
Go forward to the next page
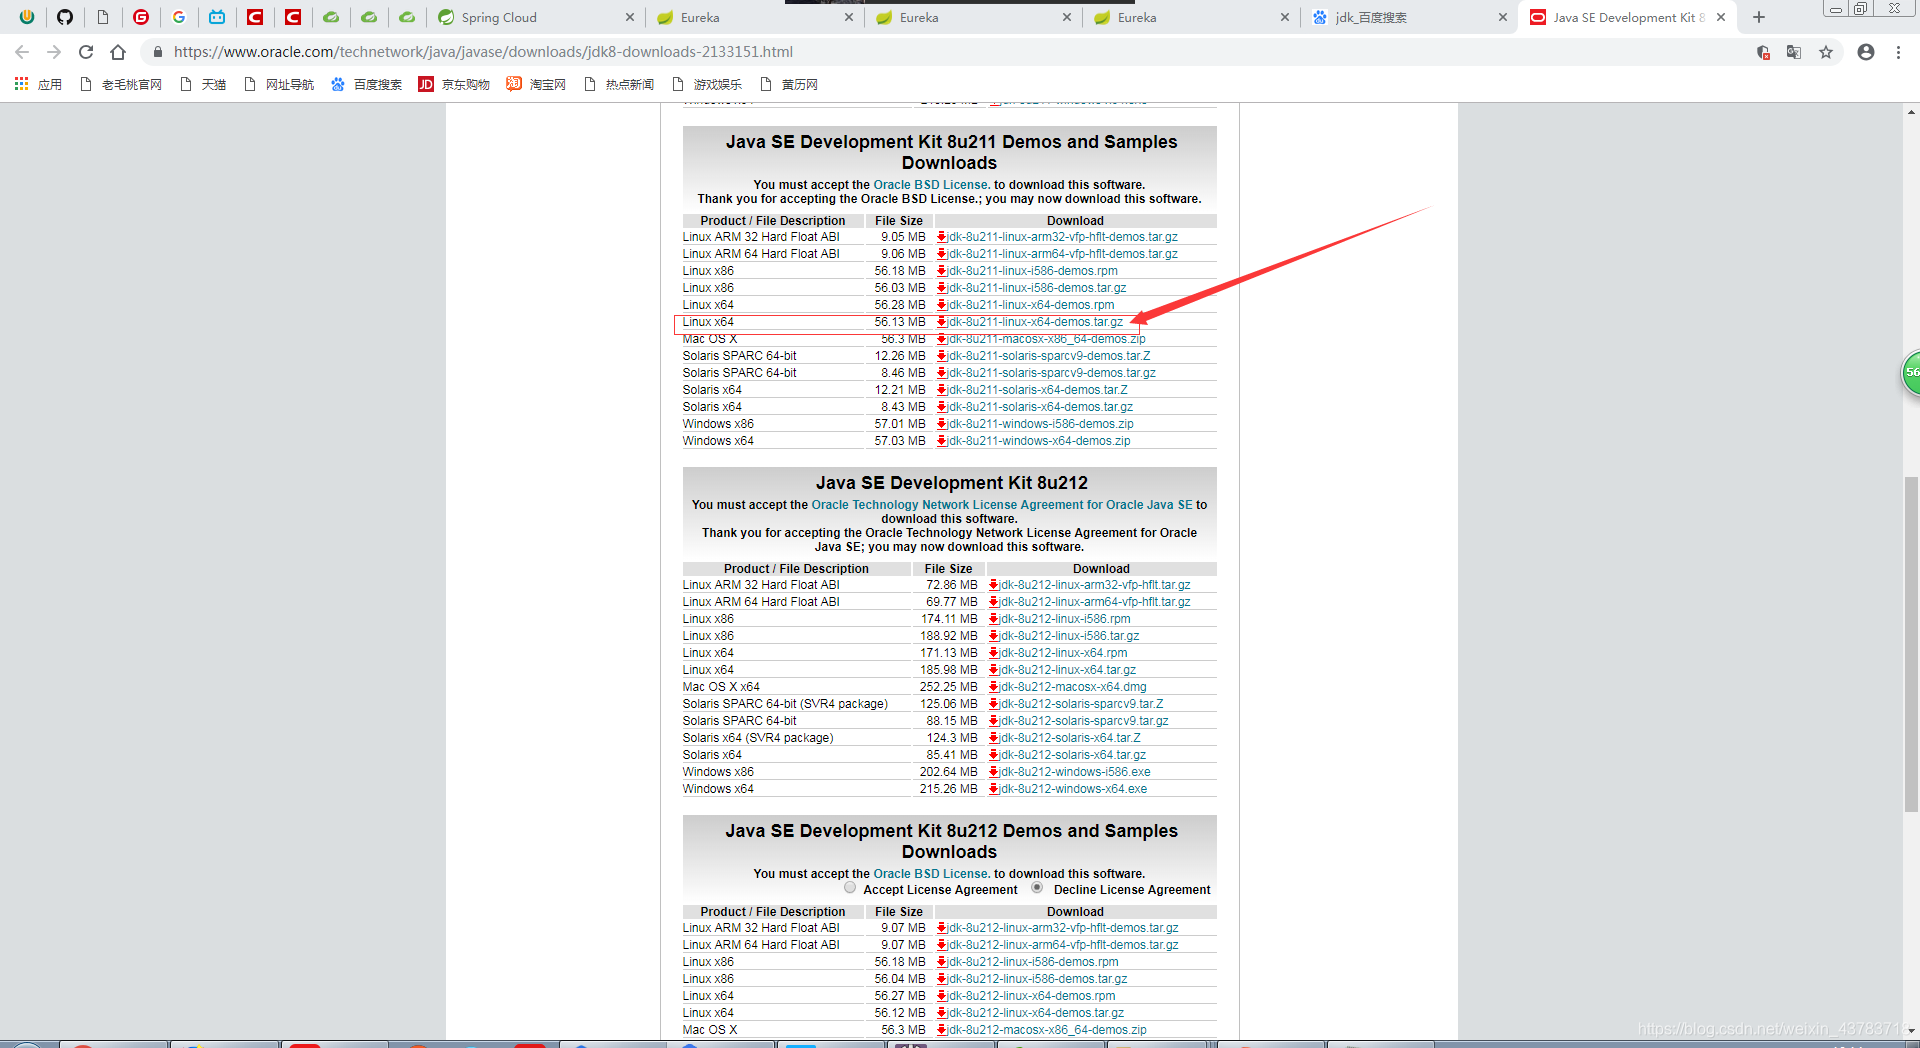tap(54, 52)
